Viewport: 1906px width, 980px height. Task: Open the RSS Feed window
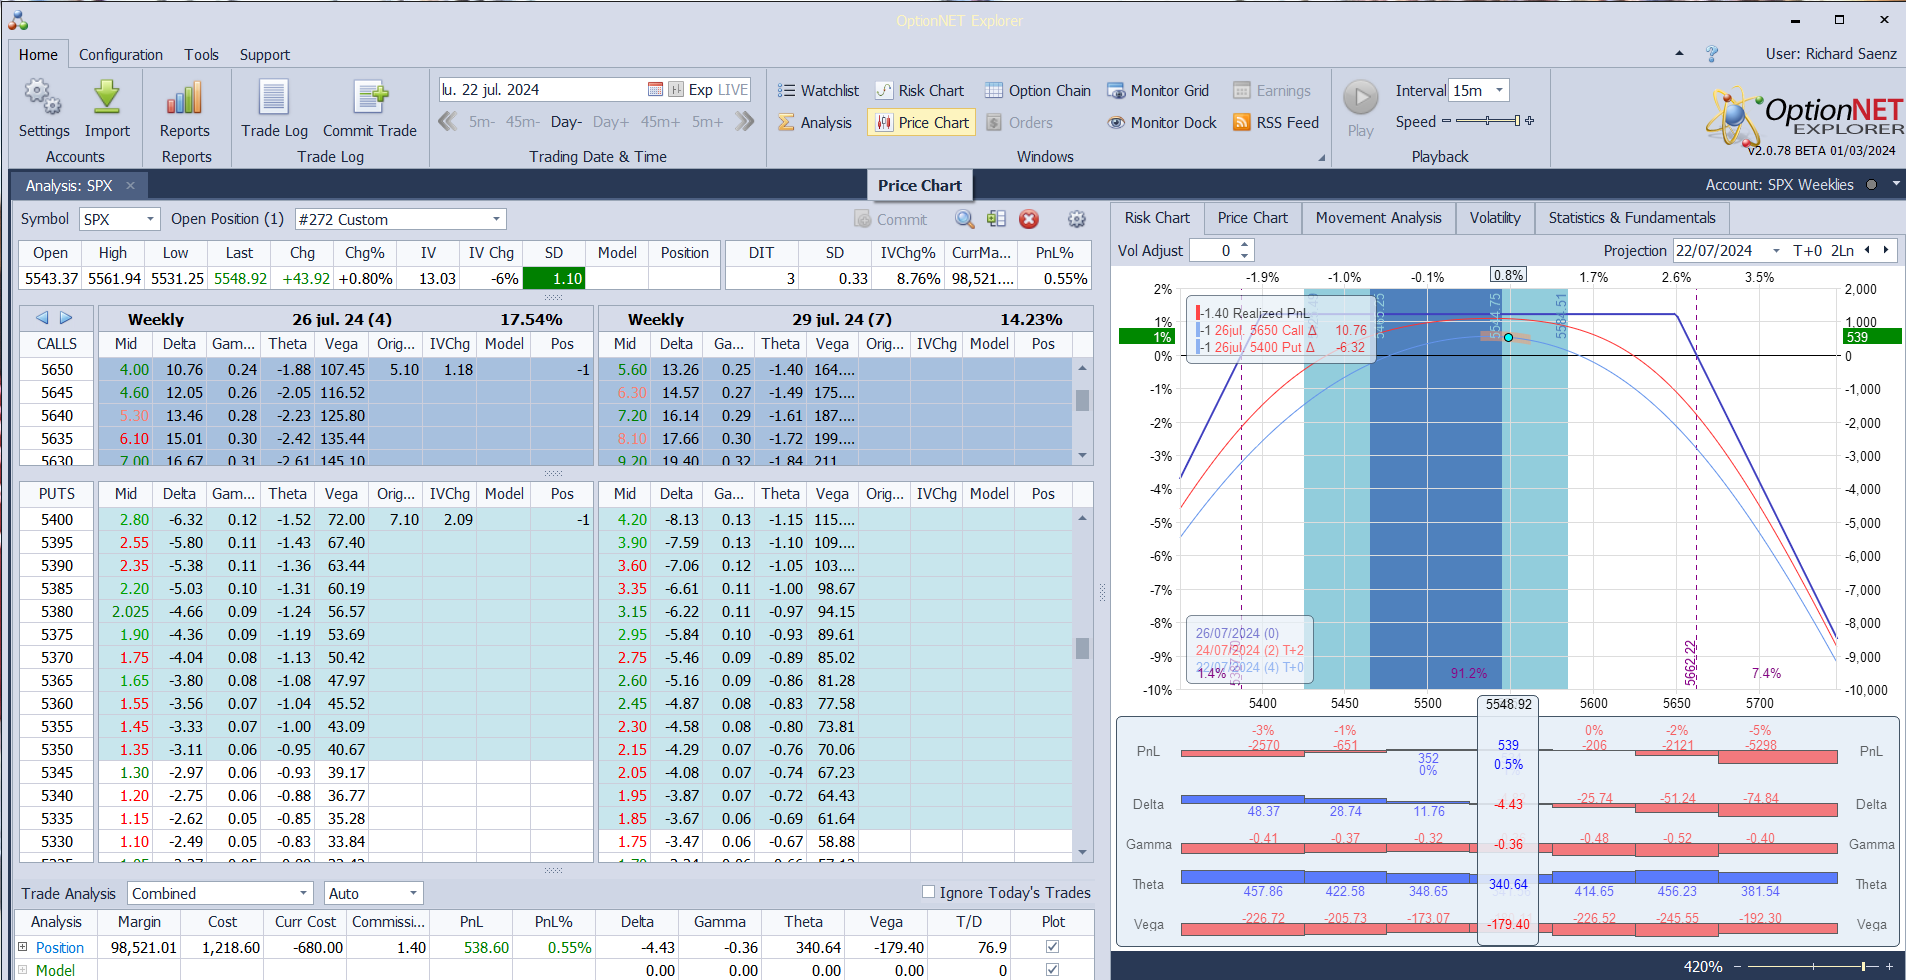1276,123
